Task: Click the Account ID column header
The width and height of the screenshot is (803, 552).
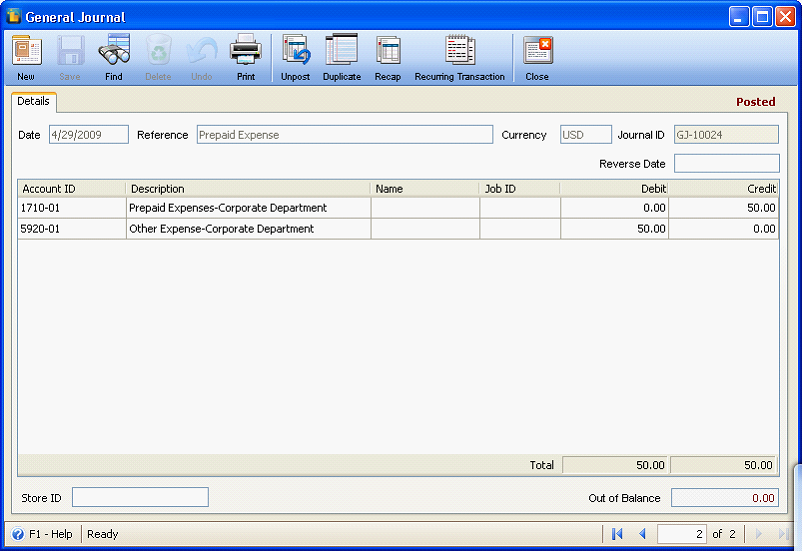Action: 72,189
